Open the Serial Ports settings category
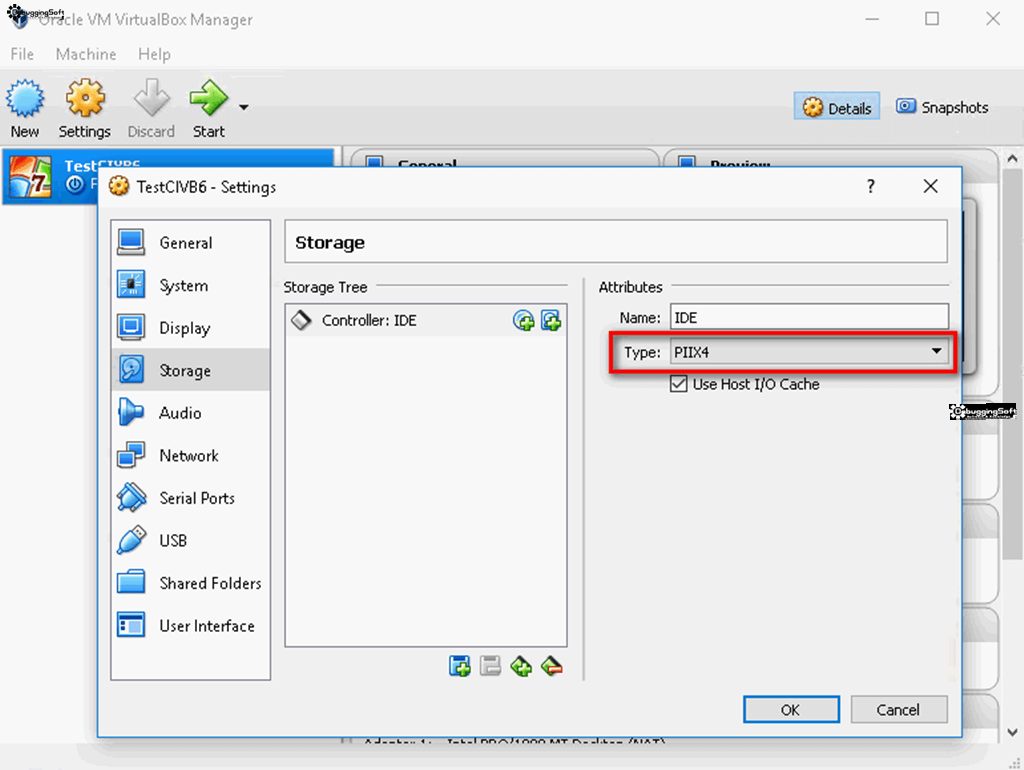This screenshot has width=1024, height=770. click(x=191, y=498)
